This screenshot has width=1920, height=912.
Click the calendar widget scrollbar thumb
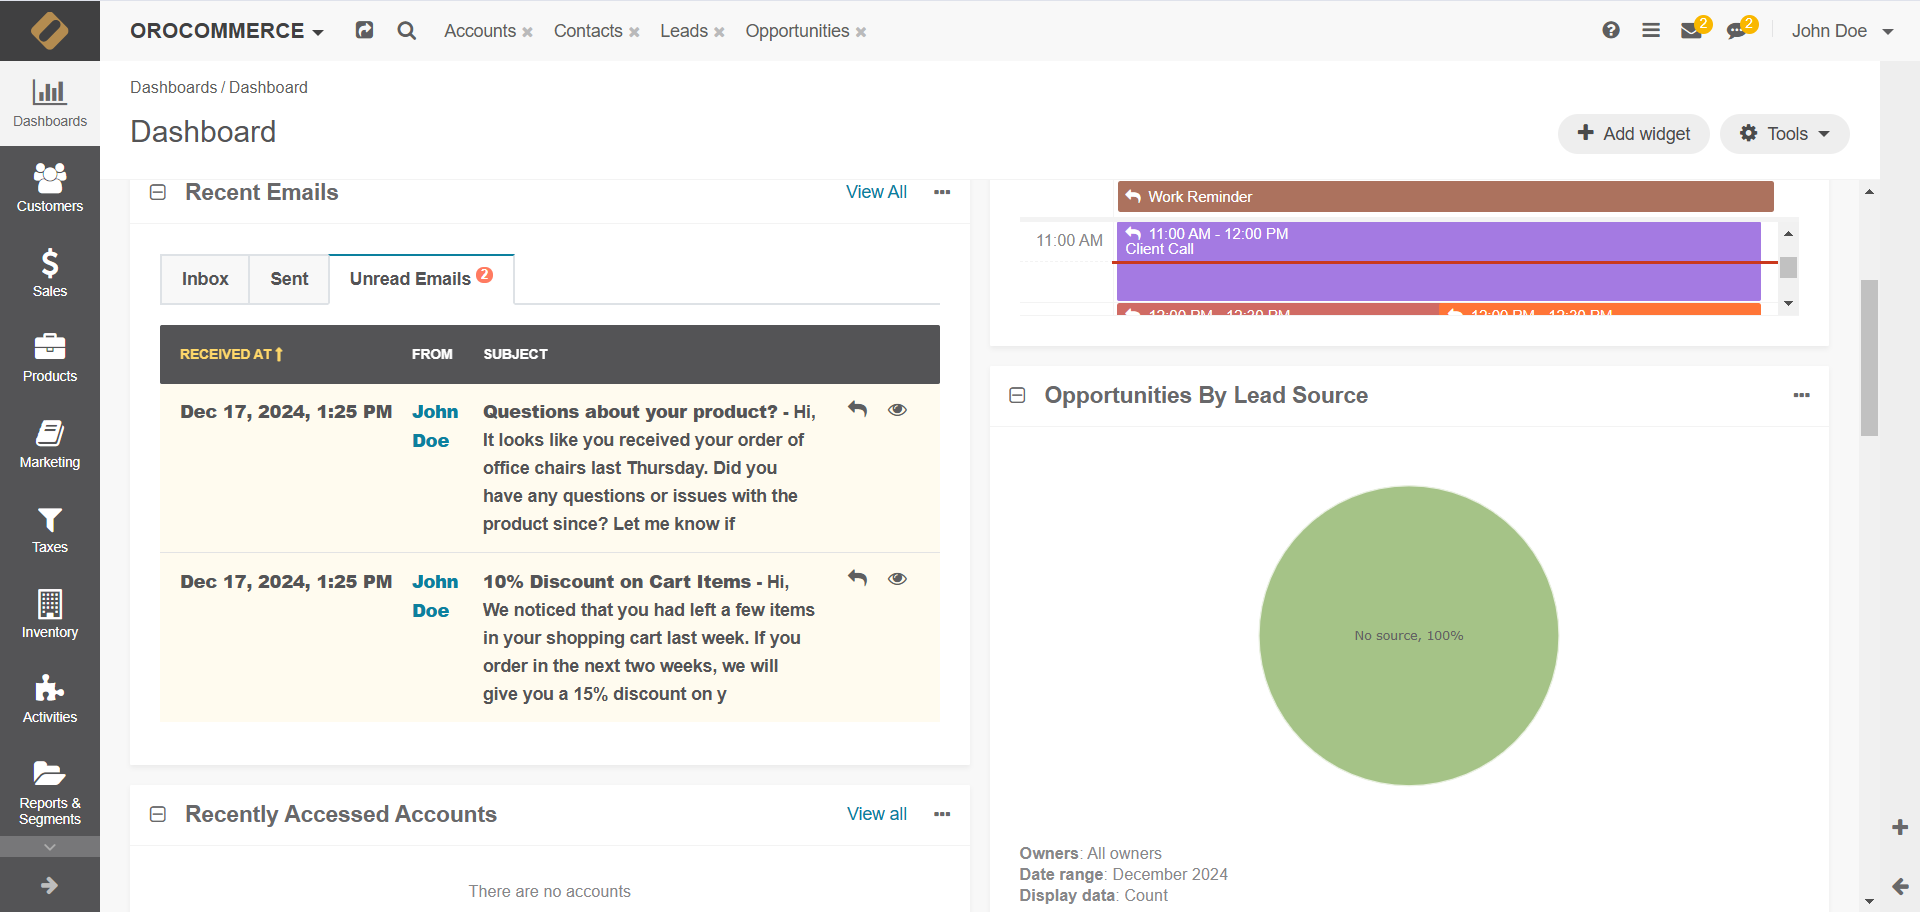click(1789, 267)
